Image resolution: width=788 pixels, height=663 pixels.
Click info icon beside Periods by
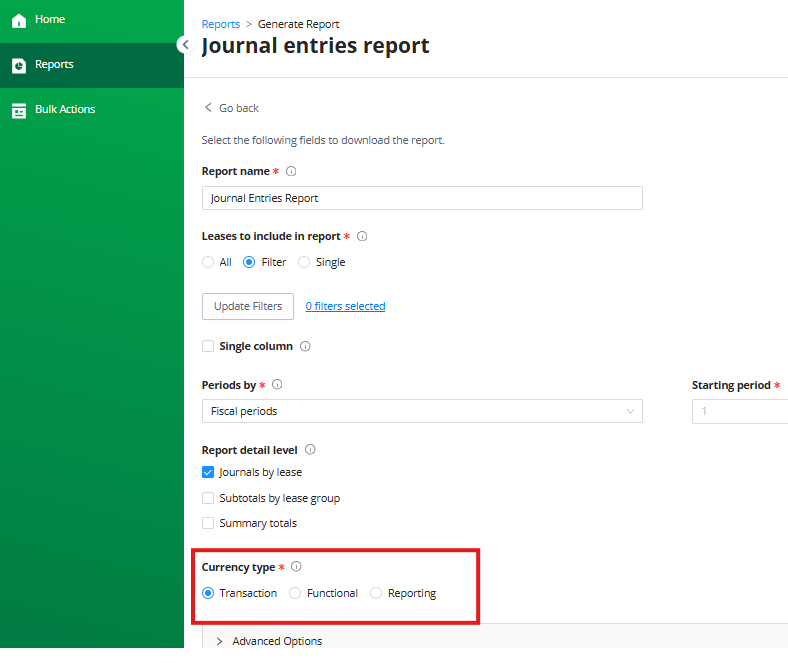coord(277,385)
